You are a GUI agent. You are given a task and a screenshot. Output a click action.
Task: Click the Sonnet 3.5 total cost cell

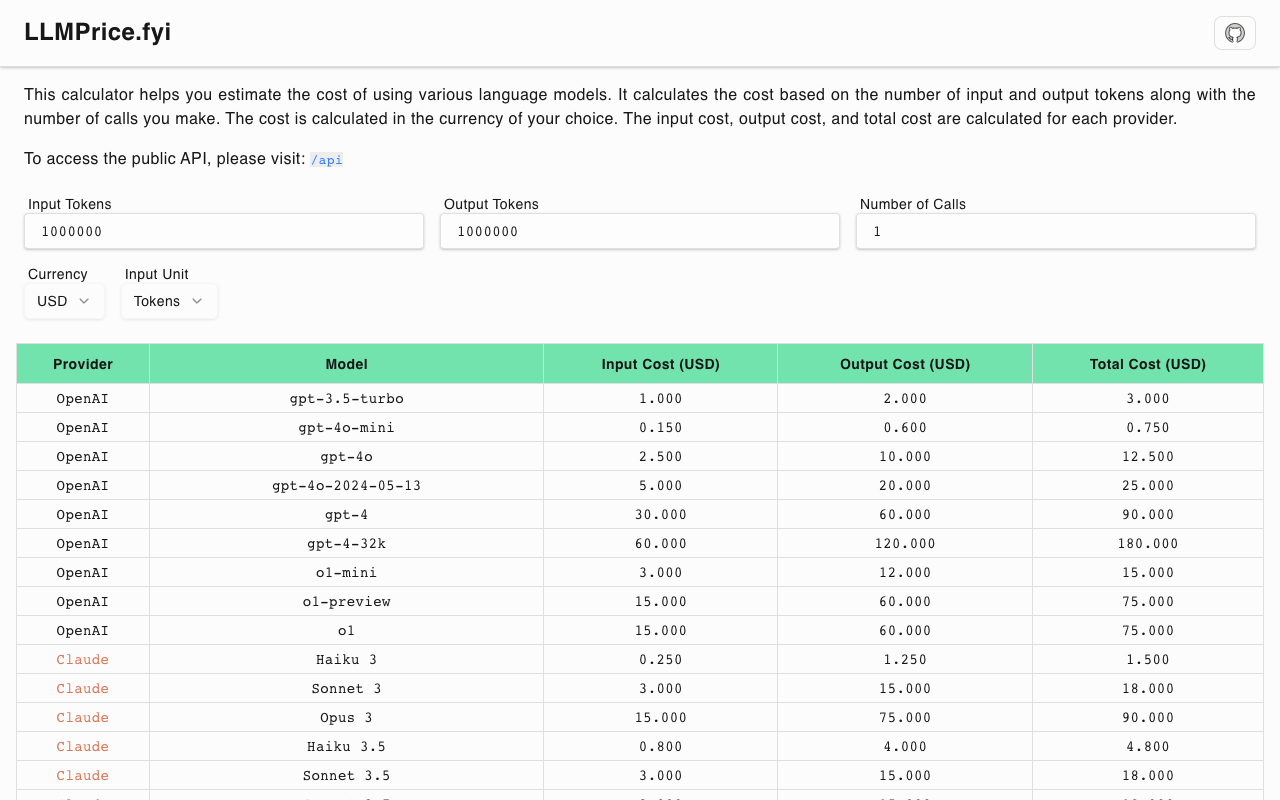(1147, 775)
